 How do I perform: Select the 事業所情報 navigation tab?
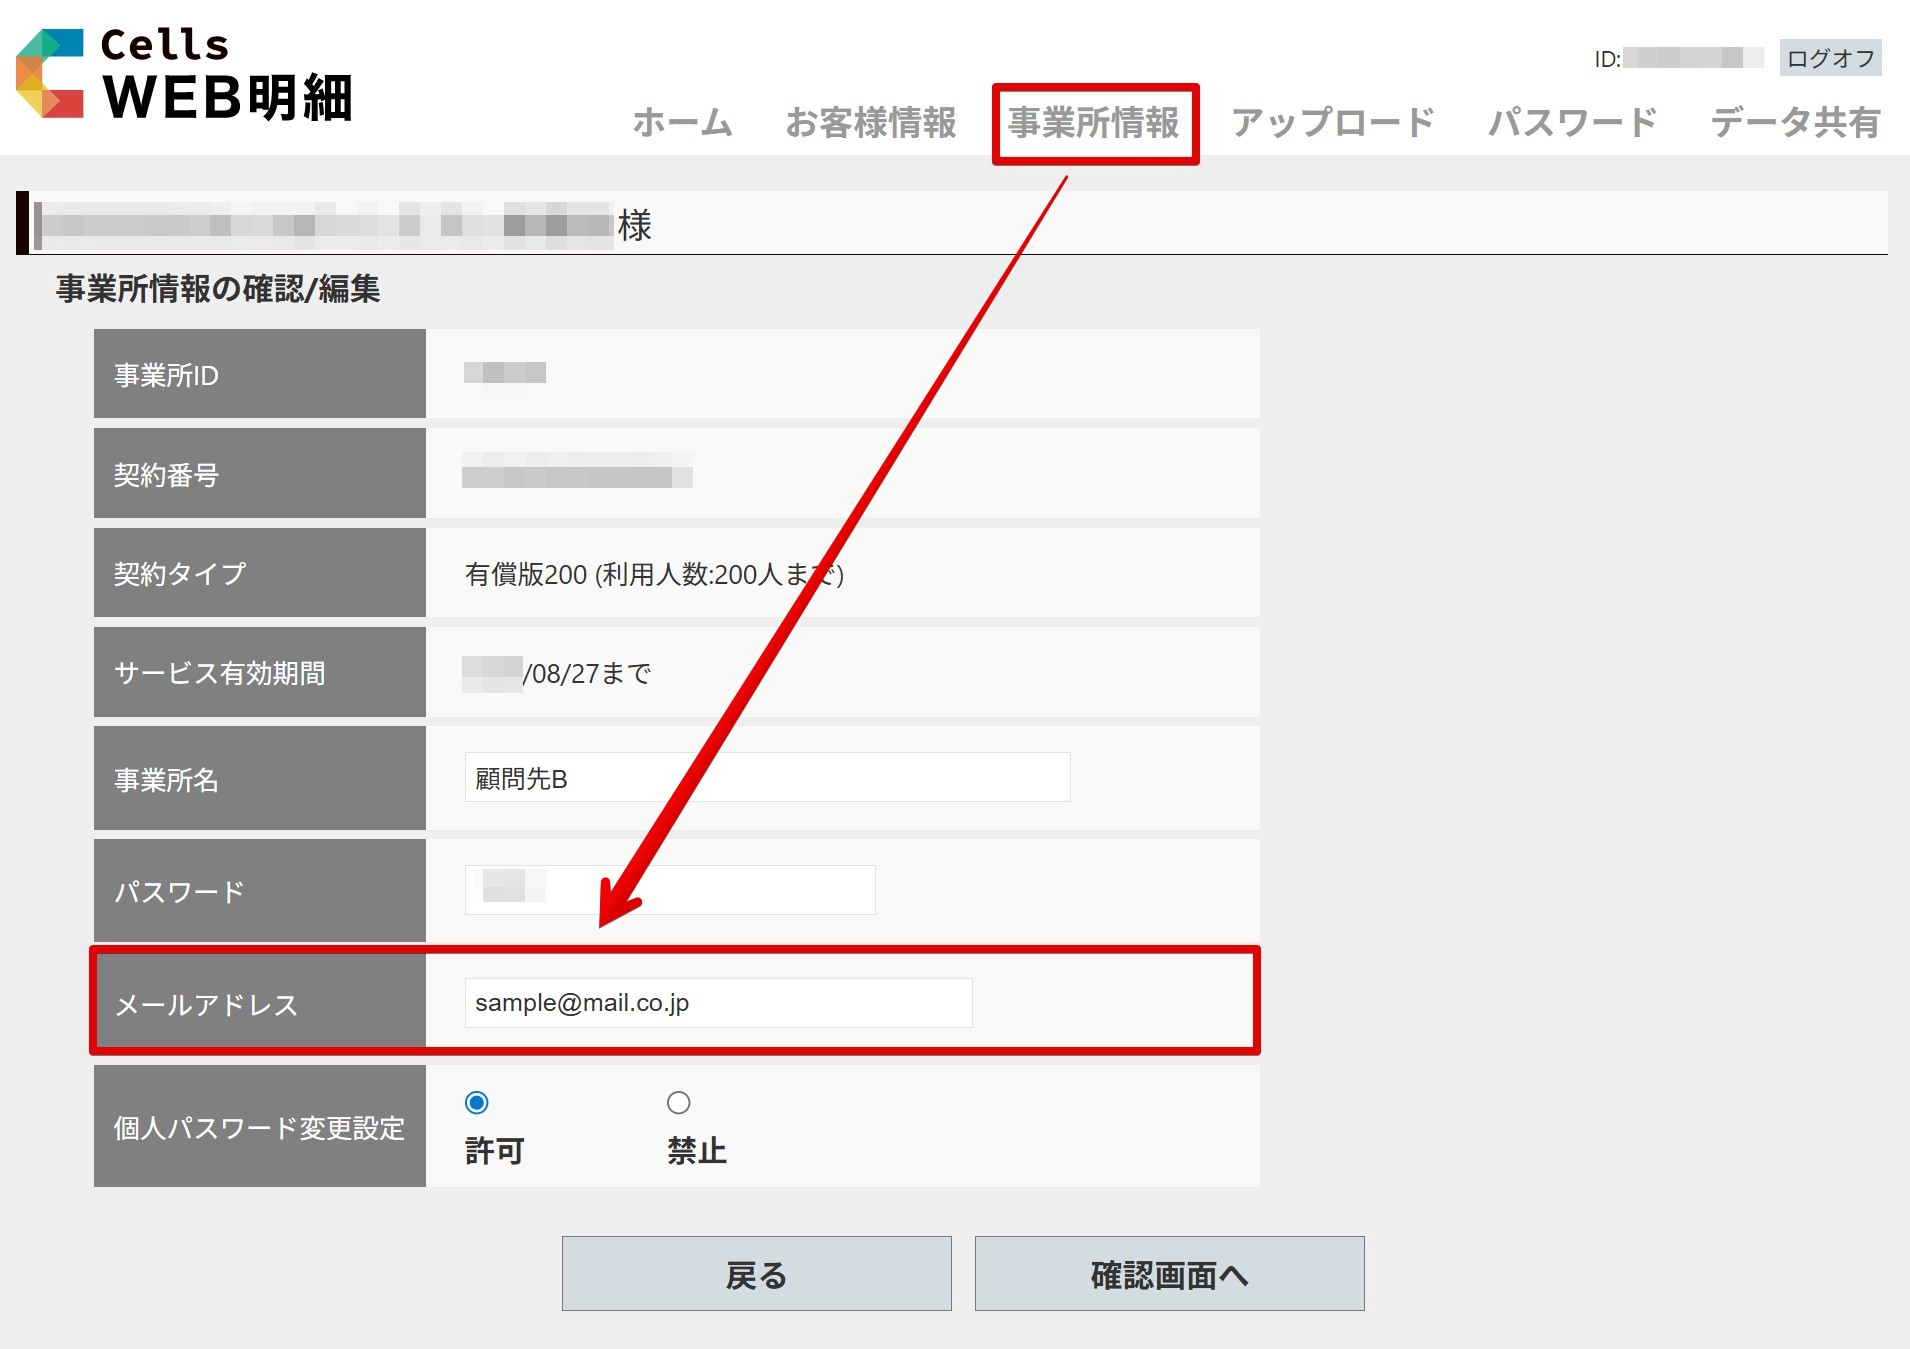pos(1094,123)
